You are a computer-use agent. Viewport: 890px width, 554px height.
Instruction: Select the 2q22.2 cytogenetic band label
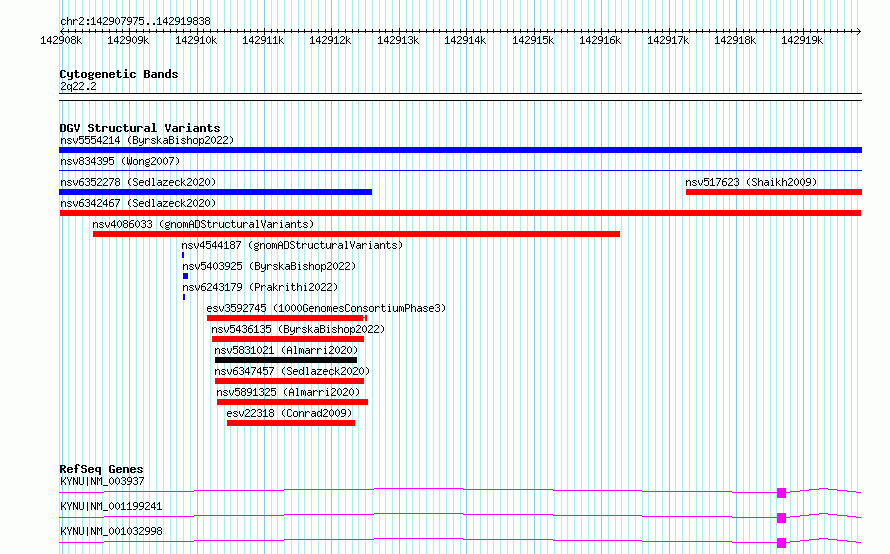[78, 86]
